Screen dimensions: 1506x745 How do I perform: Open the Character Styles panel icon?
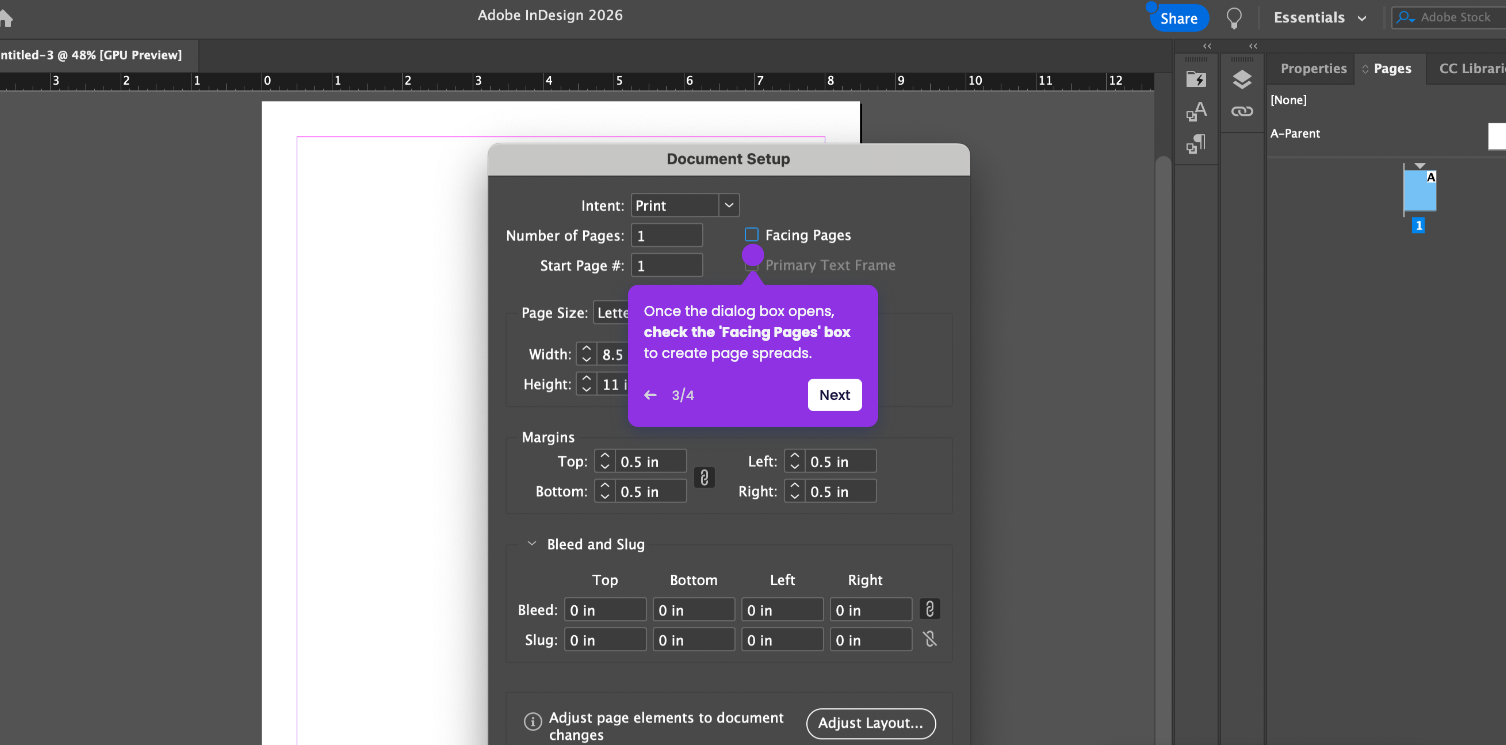tap(1195, 112)
